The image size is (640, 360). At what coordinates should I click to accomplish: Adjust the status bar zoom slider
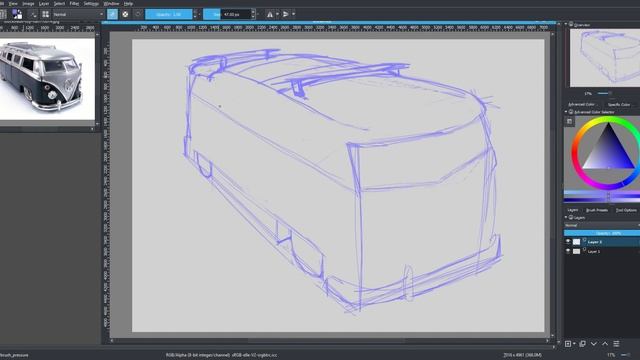click(x=626, y=355)
